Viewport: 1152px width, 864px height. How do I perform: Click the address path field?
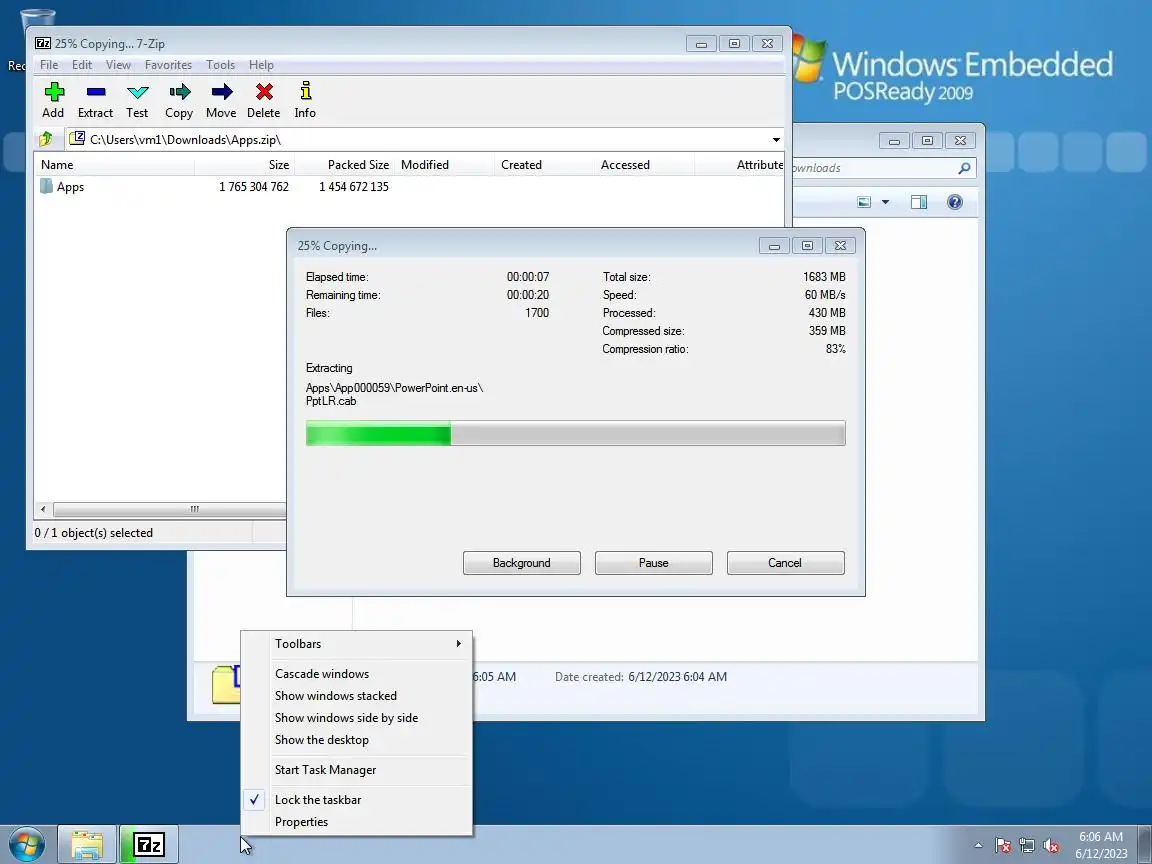click(x=426, y=140)
